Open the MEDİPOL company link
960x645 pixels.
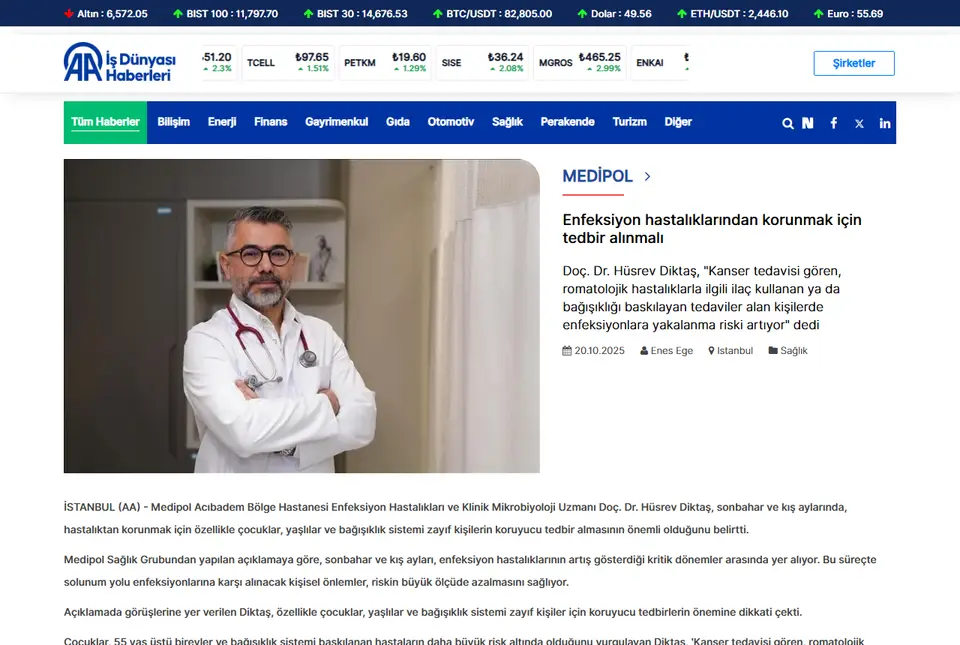point(598,176)
